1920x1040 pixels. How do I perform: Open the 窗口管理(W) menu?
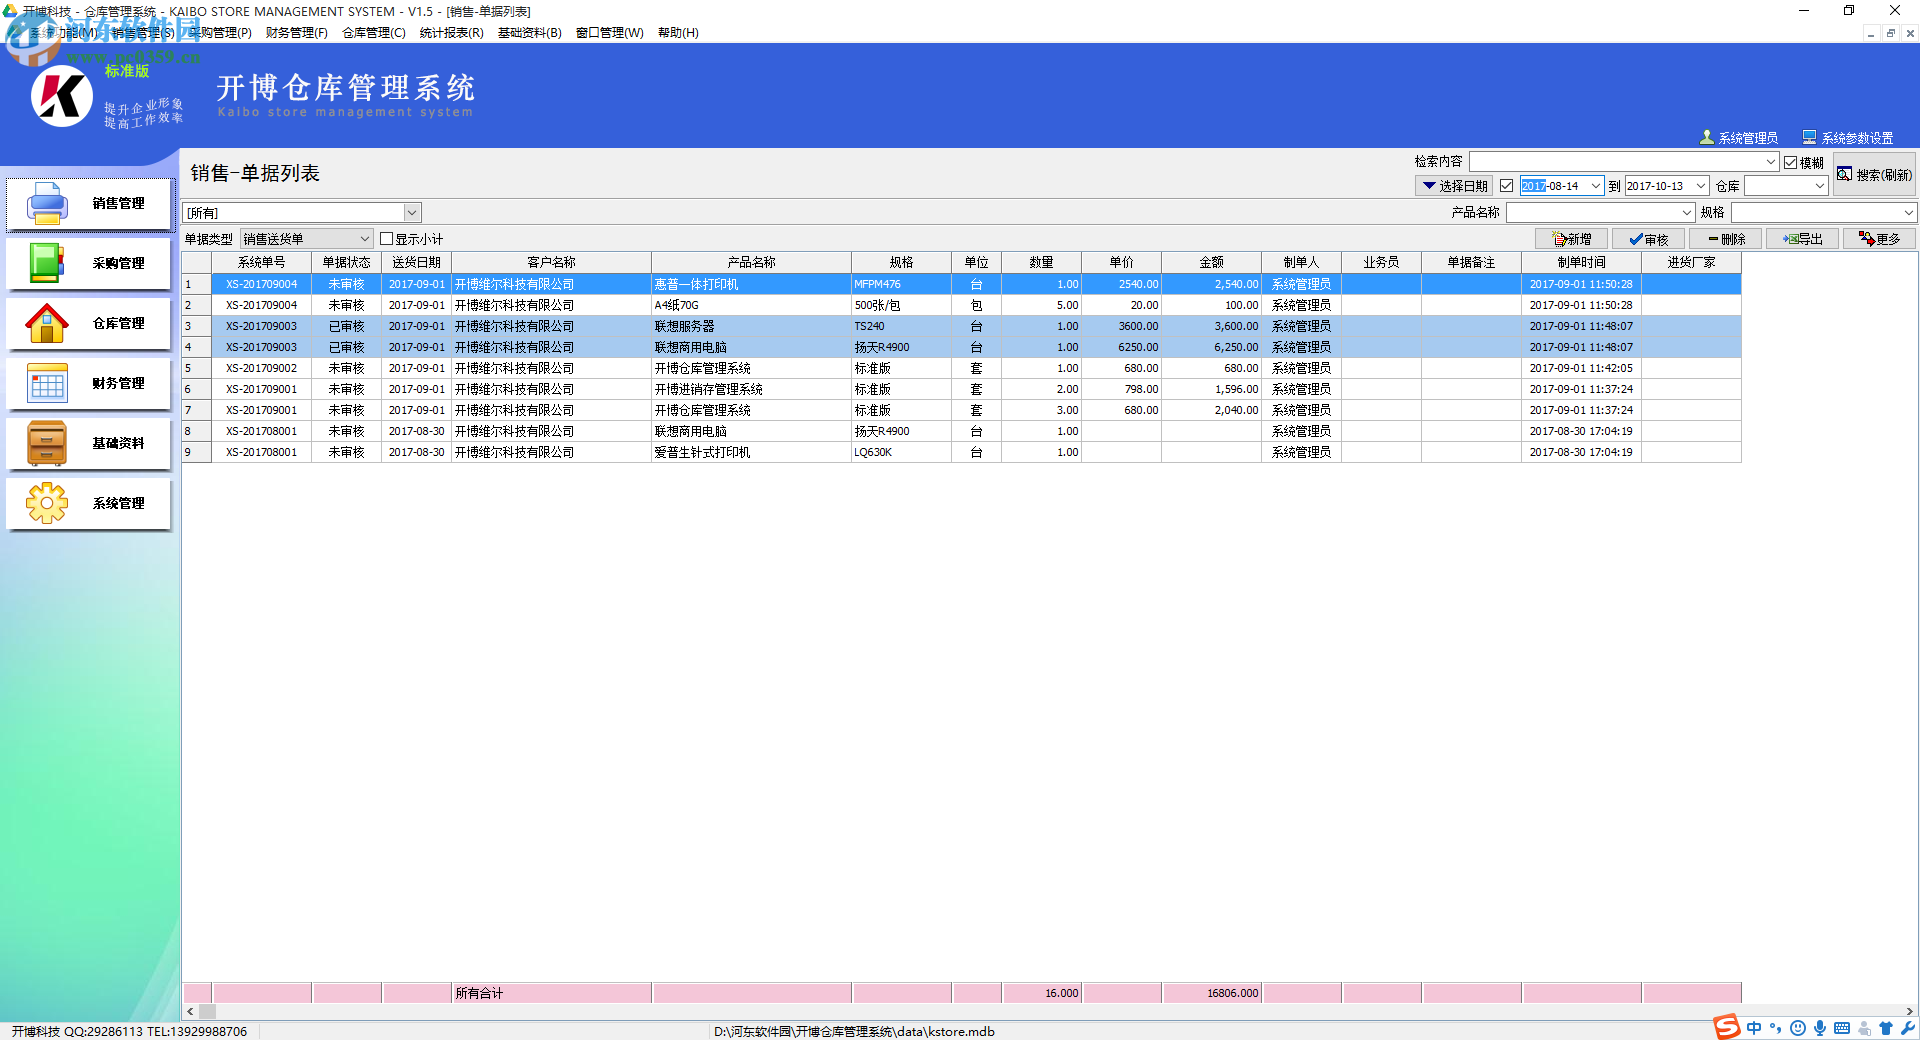(x=609, y=33)
